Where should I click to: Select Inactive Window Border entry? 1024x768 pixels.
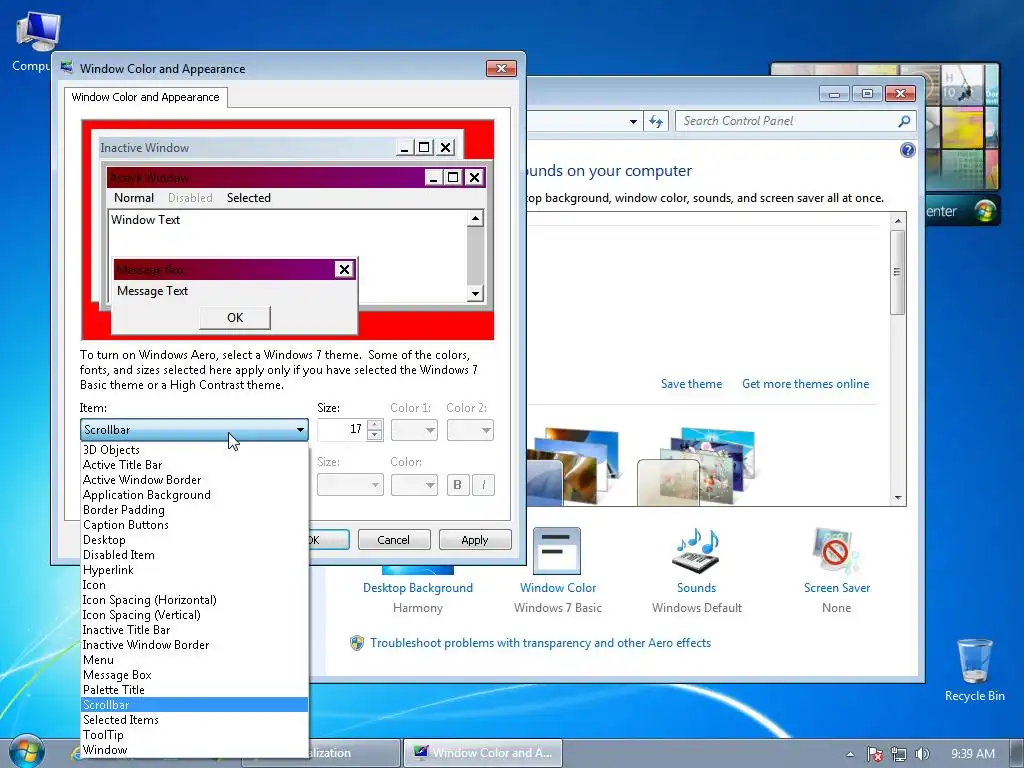194,645
